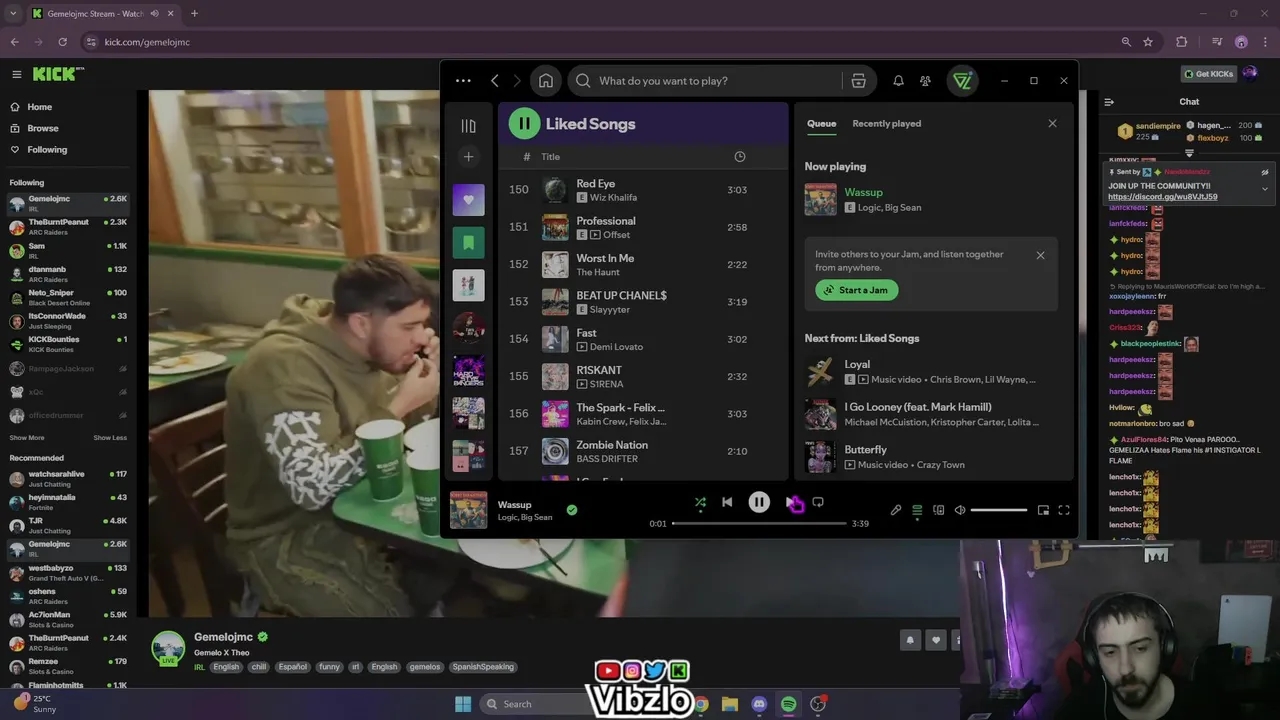Pause playback with the bottom player bar button
This screenshot has width=1280, height=720.
coord(759,503)
